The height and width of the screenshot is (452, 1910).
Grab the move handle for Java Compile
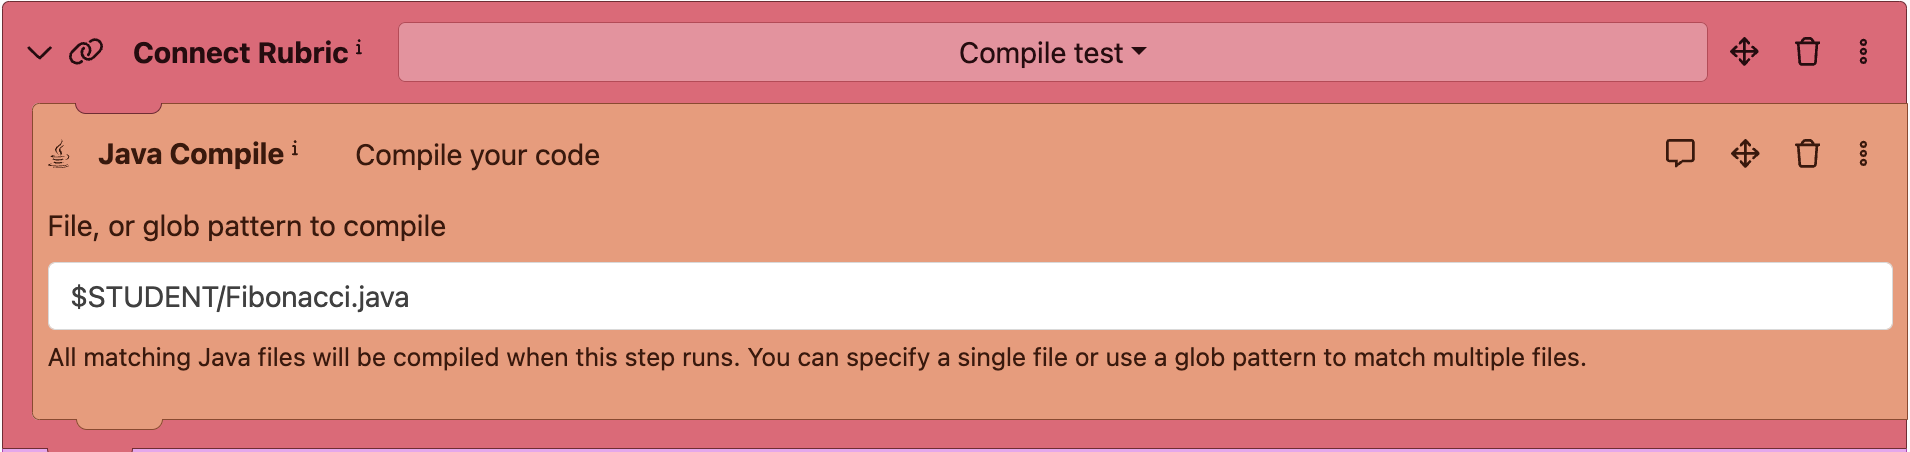(x=1744, y=154)
